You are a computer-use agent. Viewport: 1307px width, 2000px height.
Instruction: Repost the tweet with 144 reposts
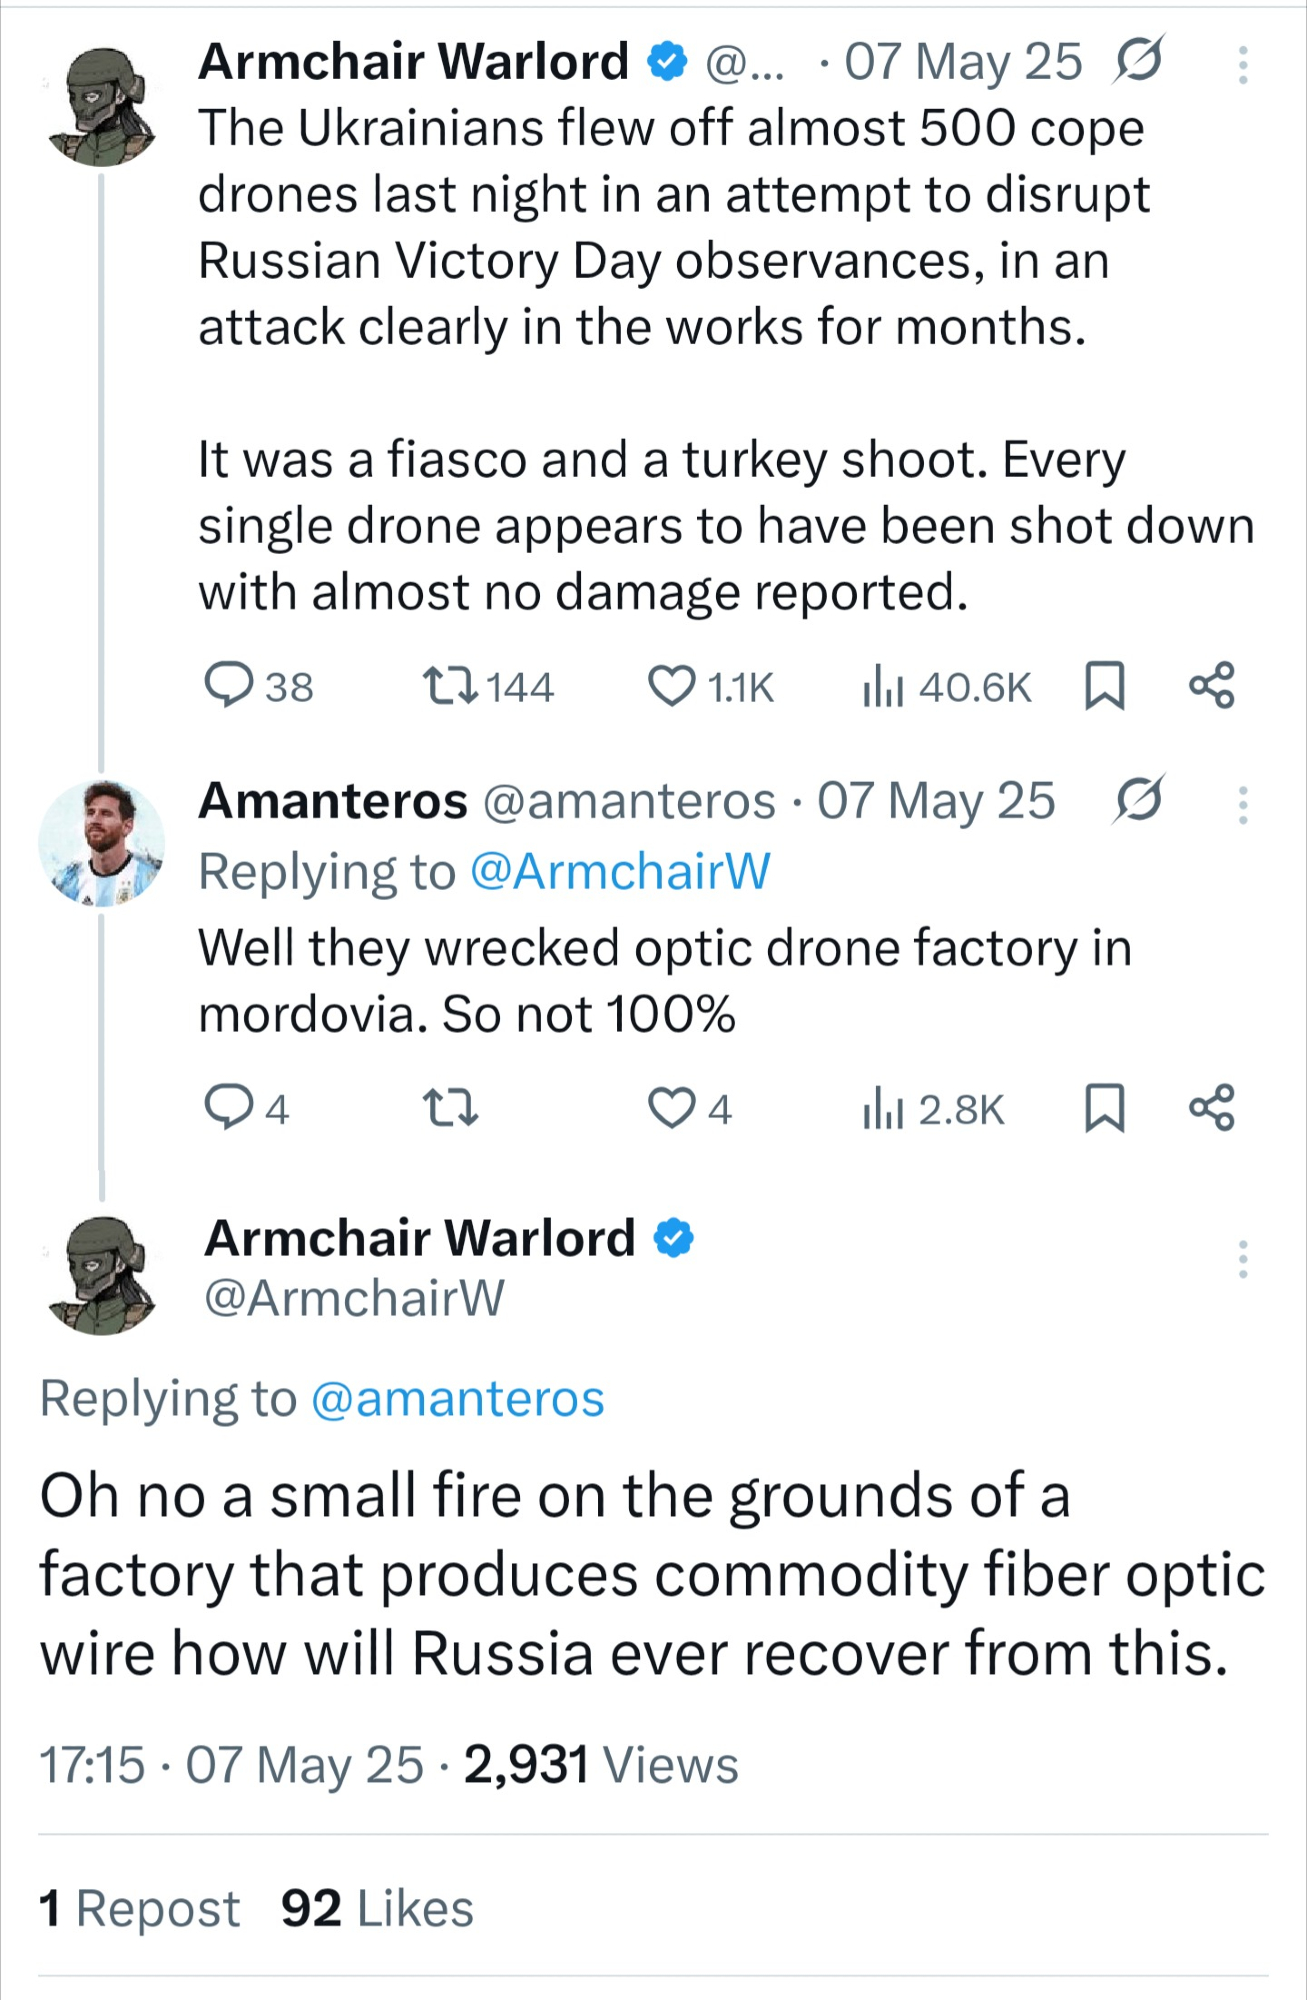[x=451, y=686]
